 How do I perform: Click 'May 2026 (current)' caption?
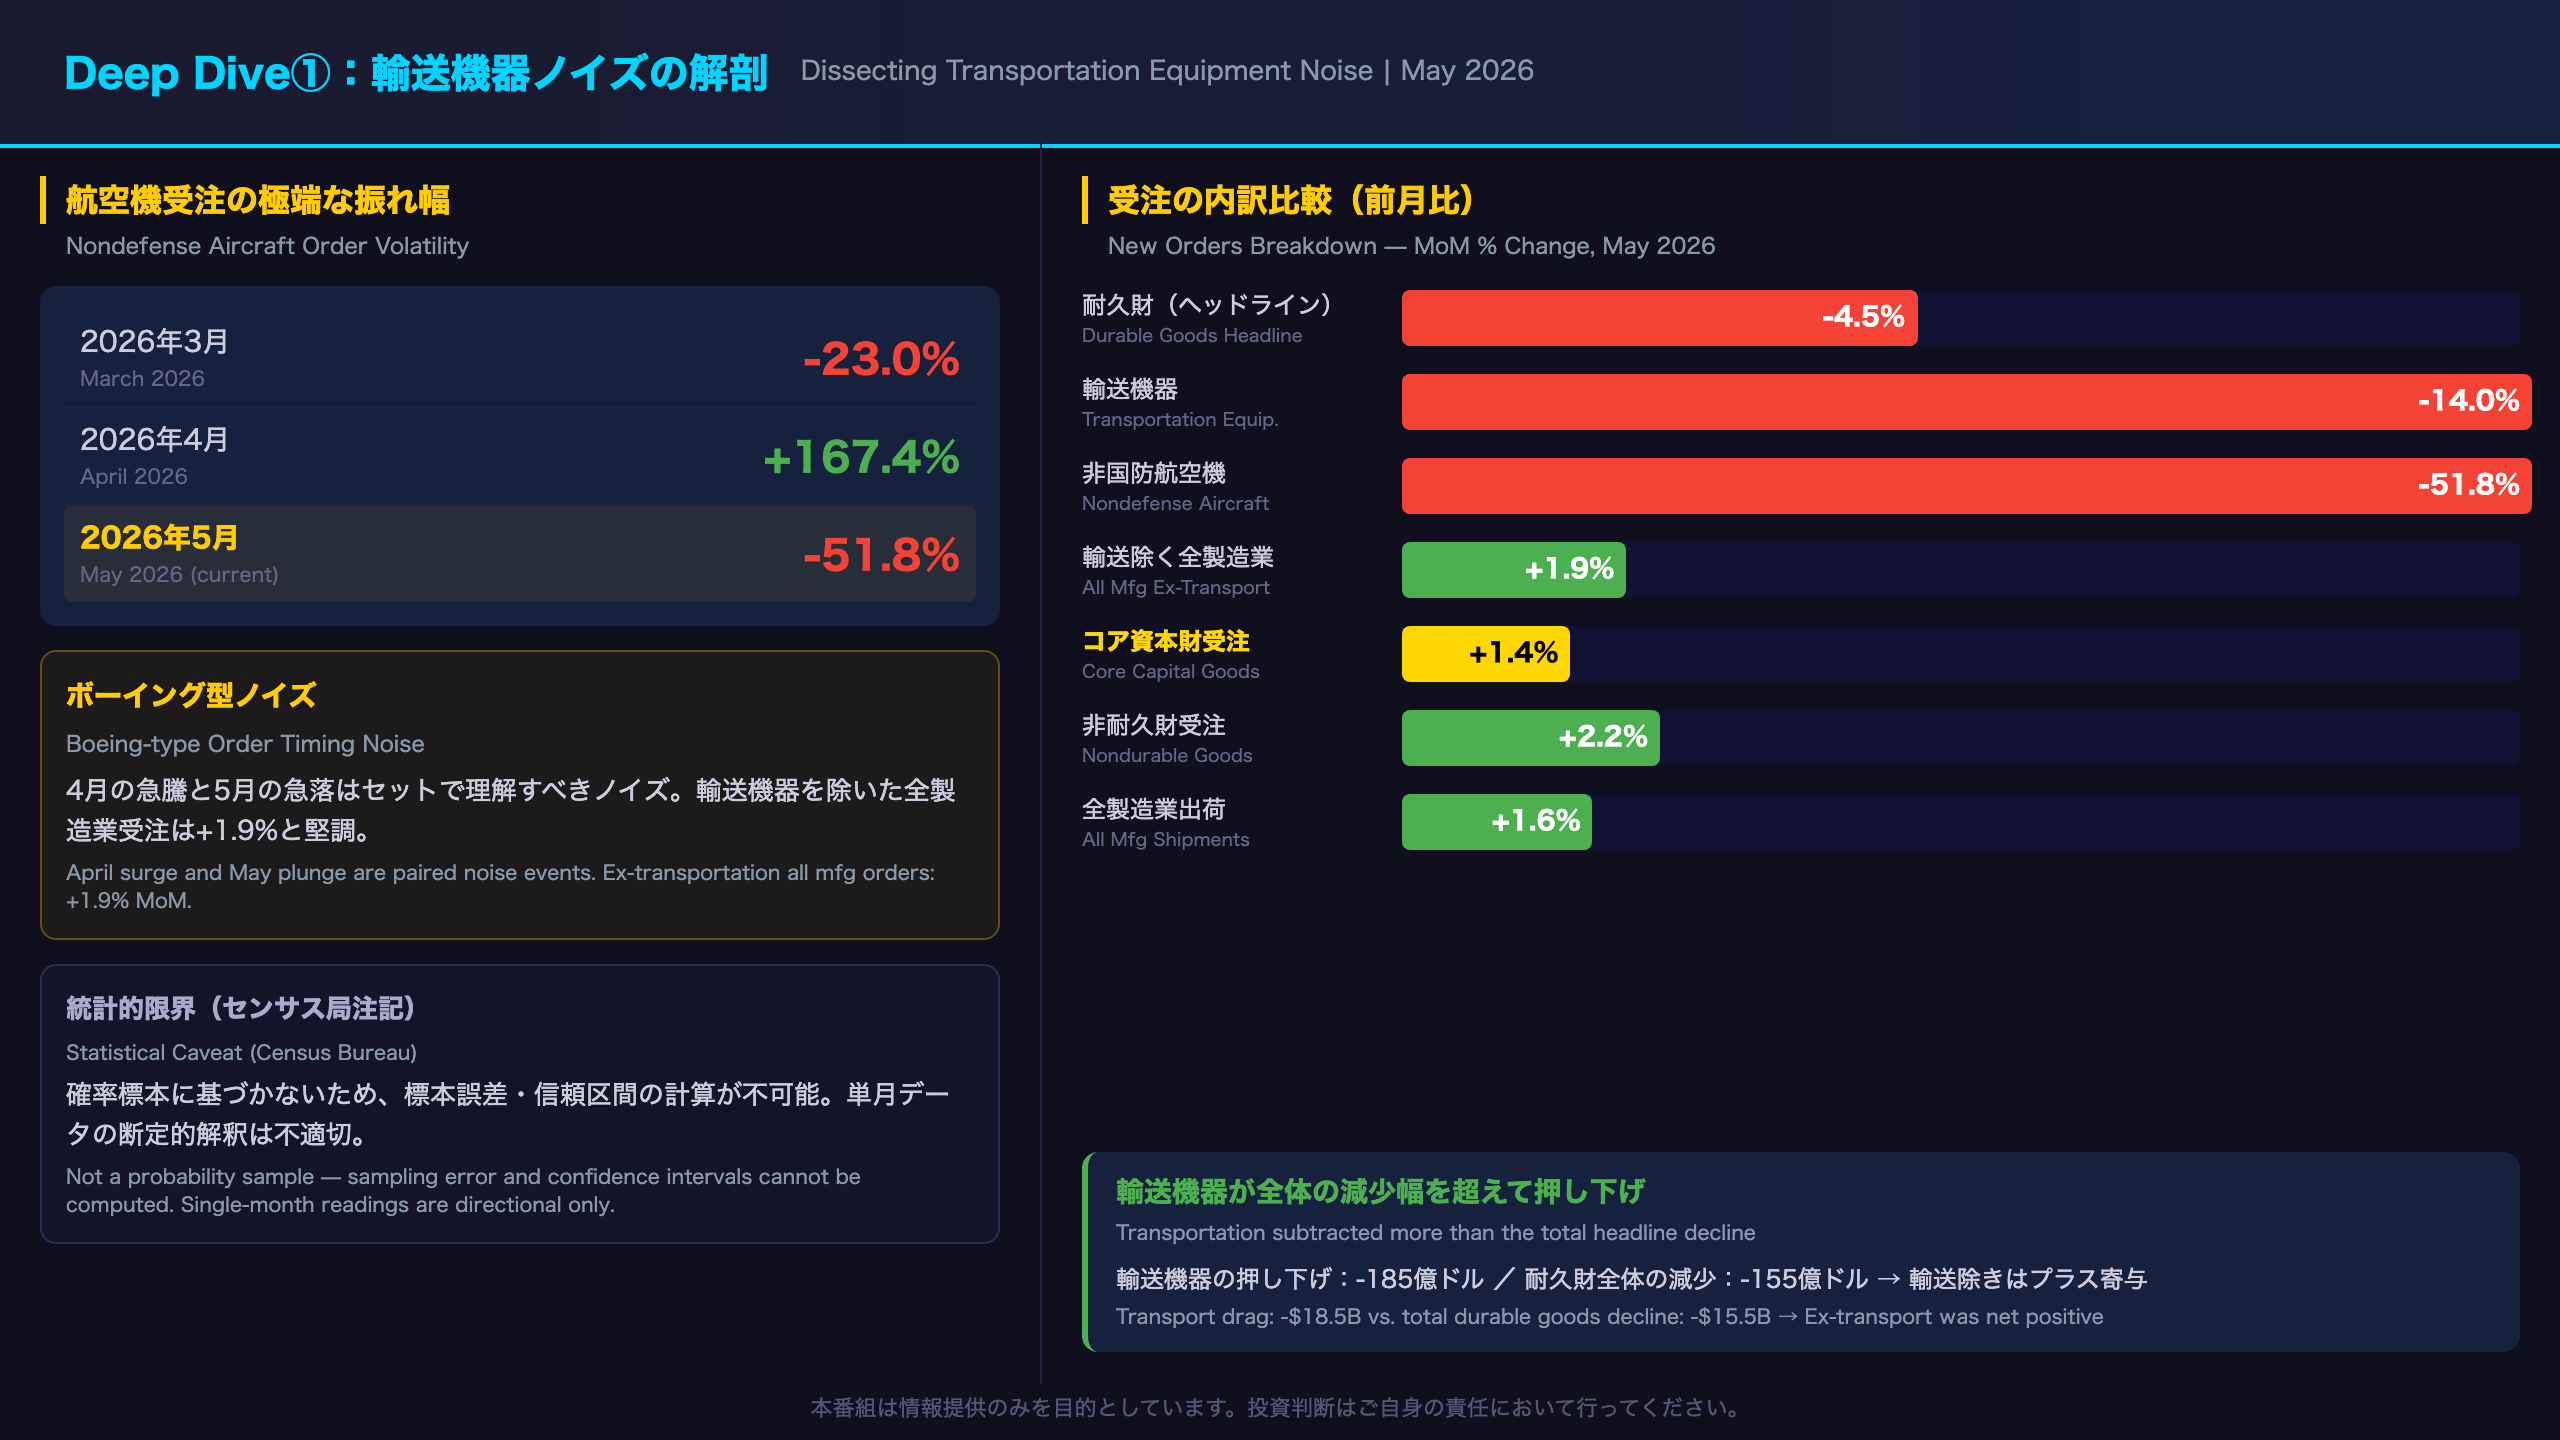pyautogui.click(x=179, y=575)
